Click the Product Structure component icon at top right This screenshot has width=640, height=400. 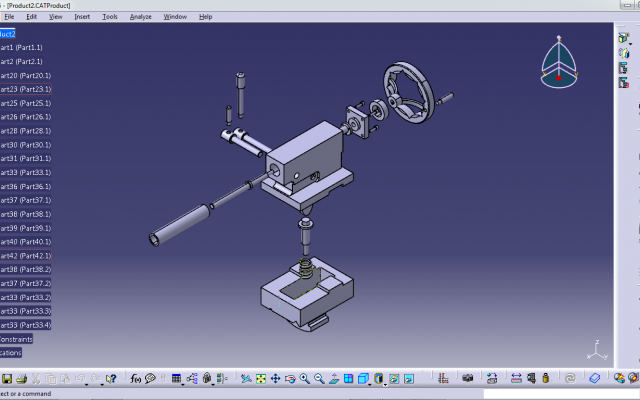pyautogui.click(x=623, y=38)
